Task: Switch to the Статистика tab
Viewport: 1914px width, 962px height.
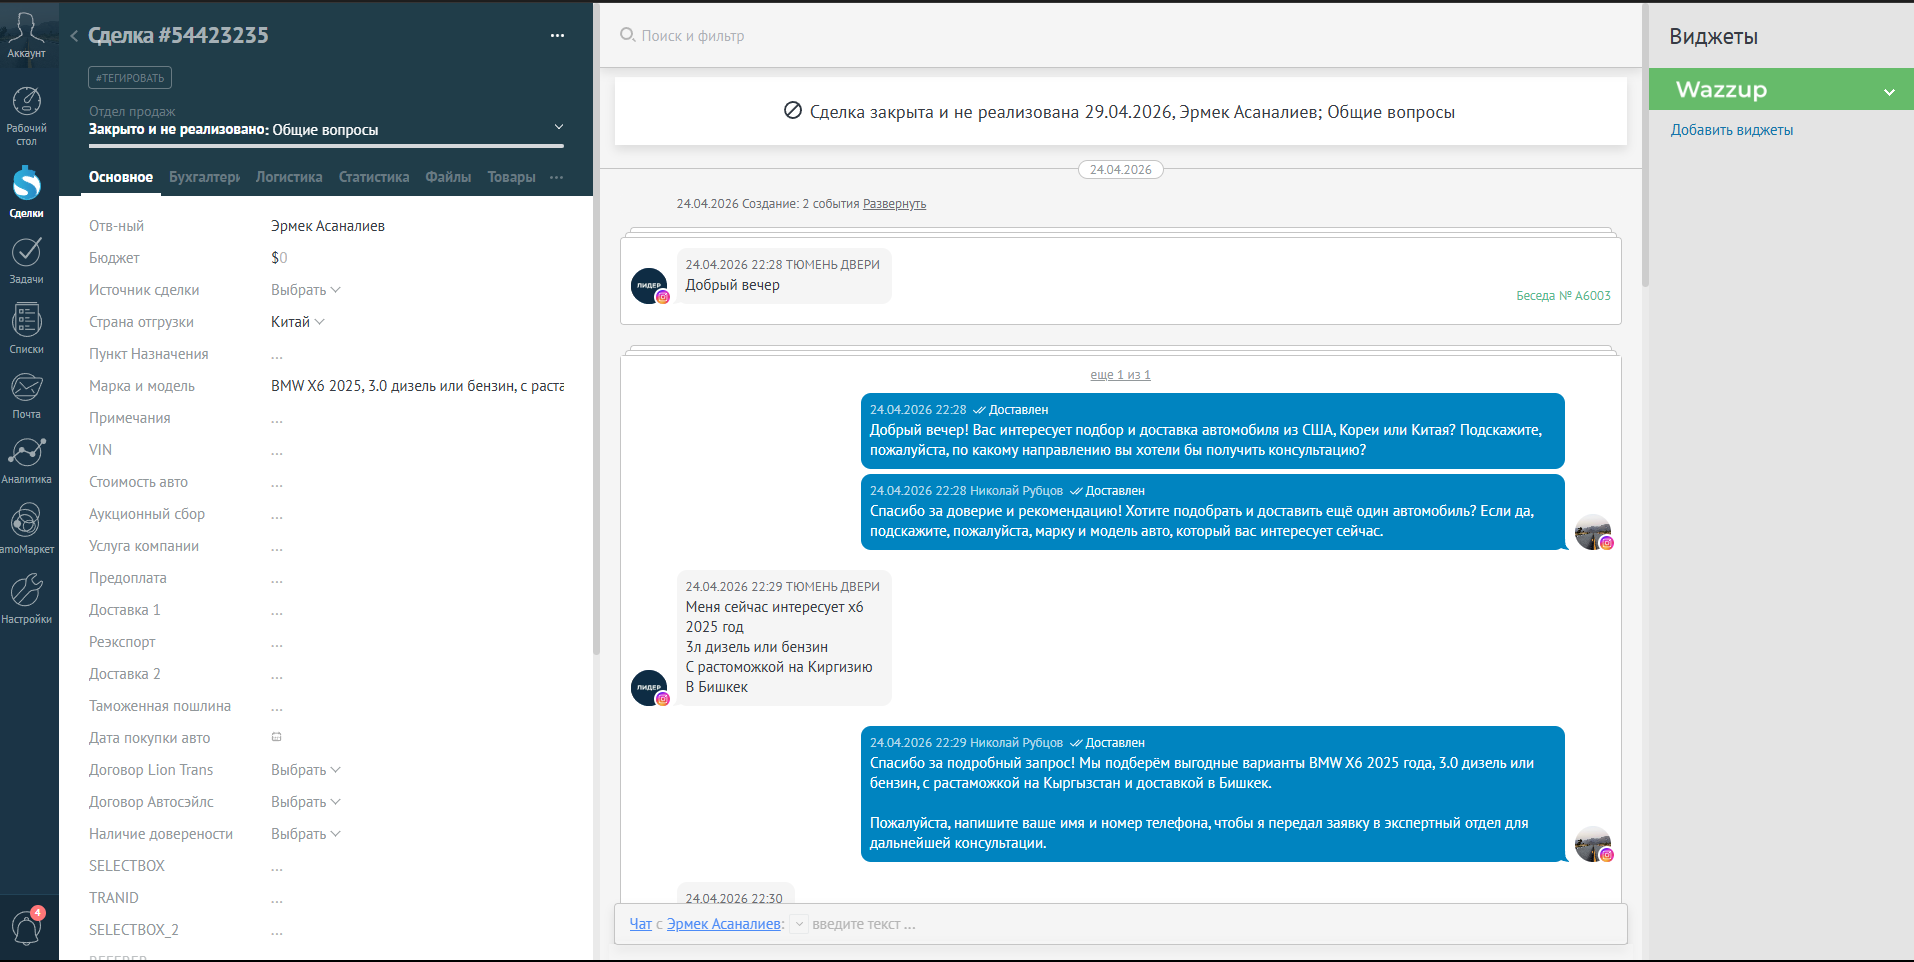Action: 374,177
